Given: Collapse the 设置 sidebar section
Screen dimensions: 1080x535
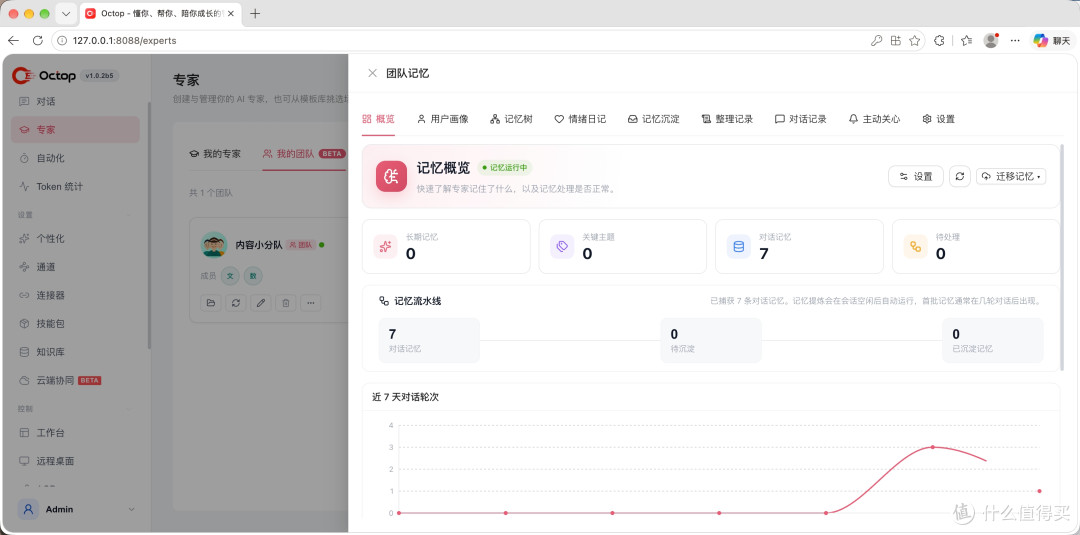Looking at the screenshot, I should (x=131, y=215).
